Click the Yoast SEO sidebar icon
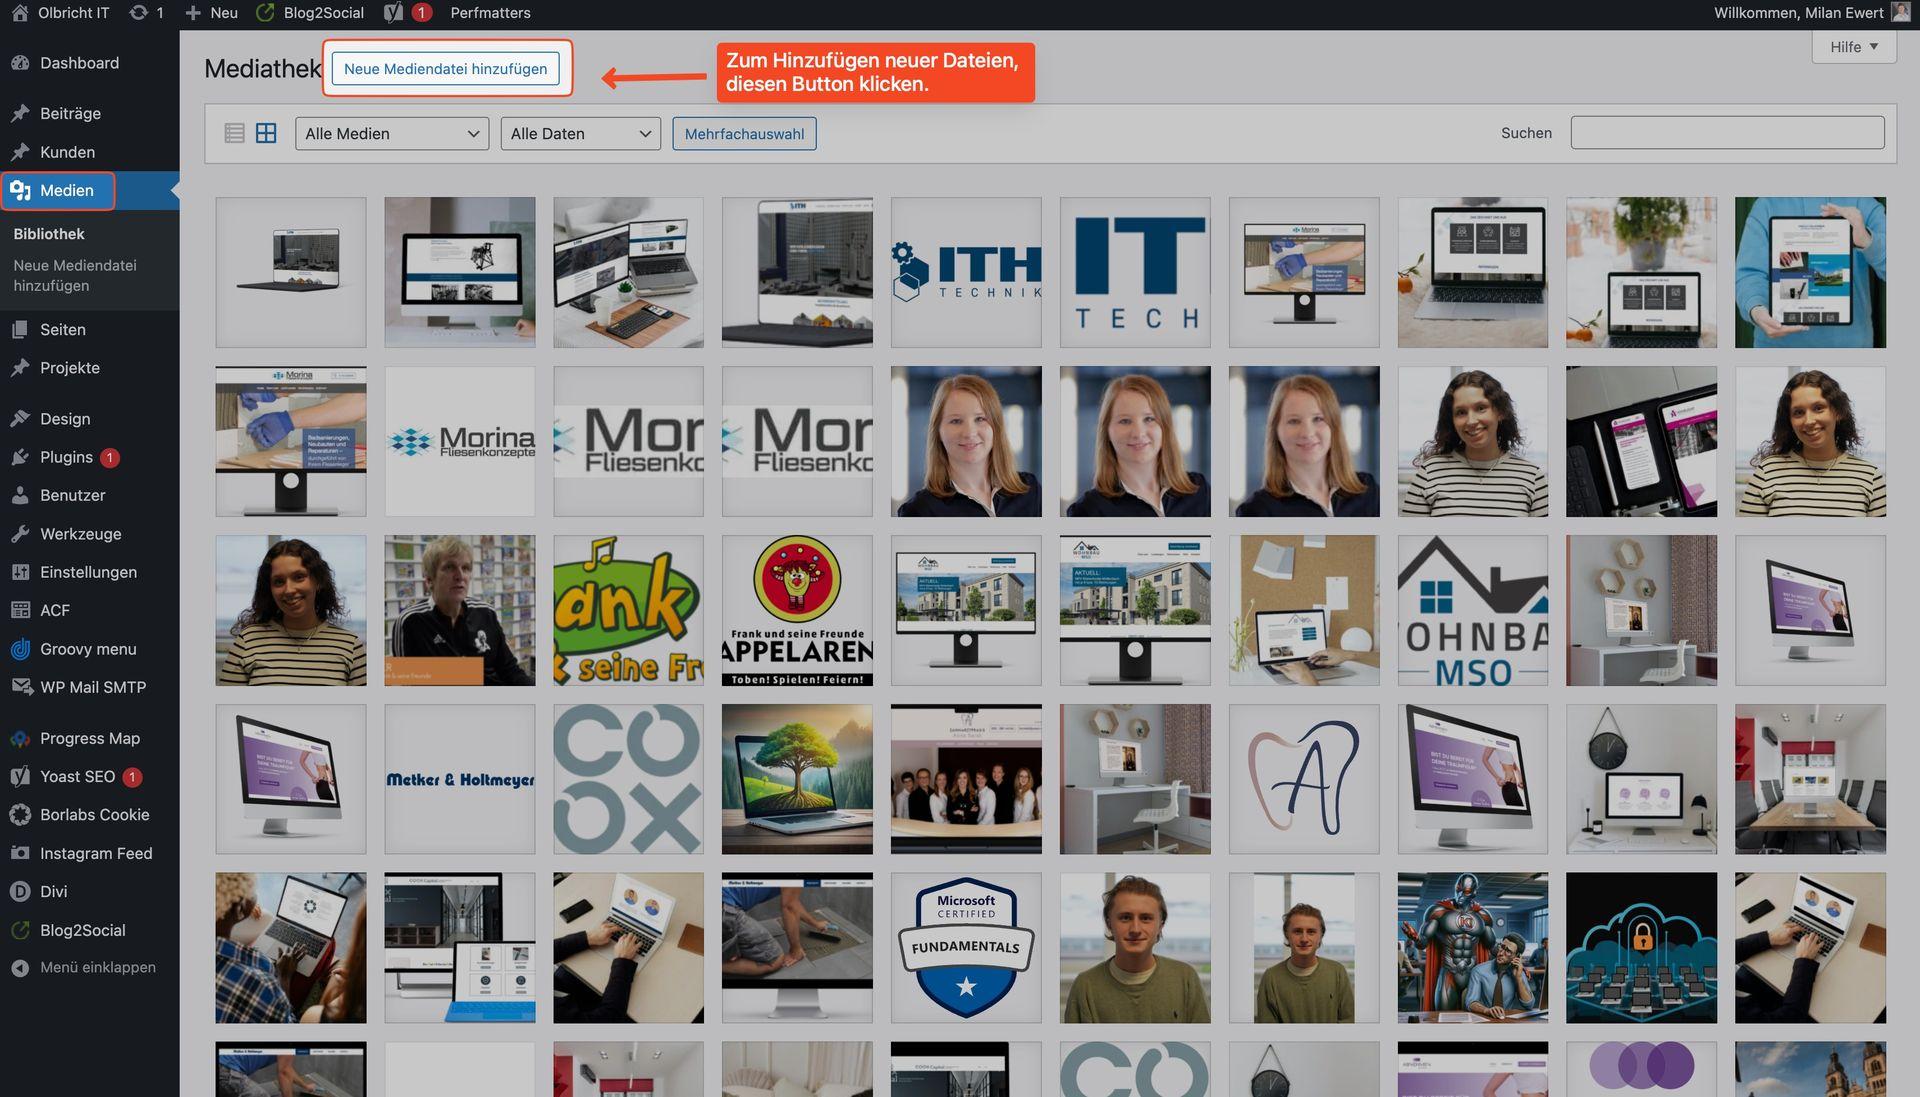 click(x=20, y=776)
